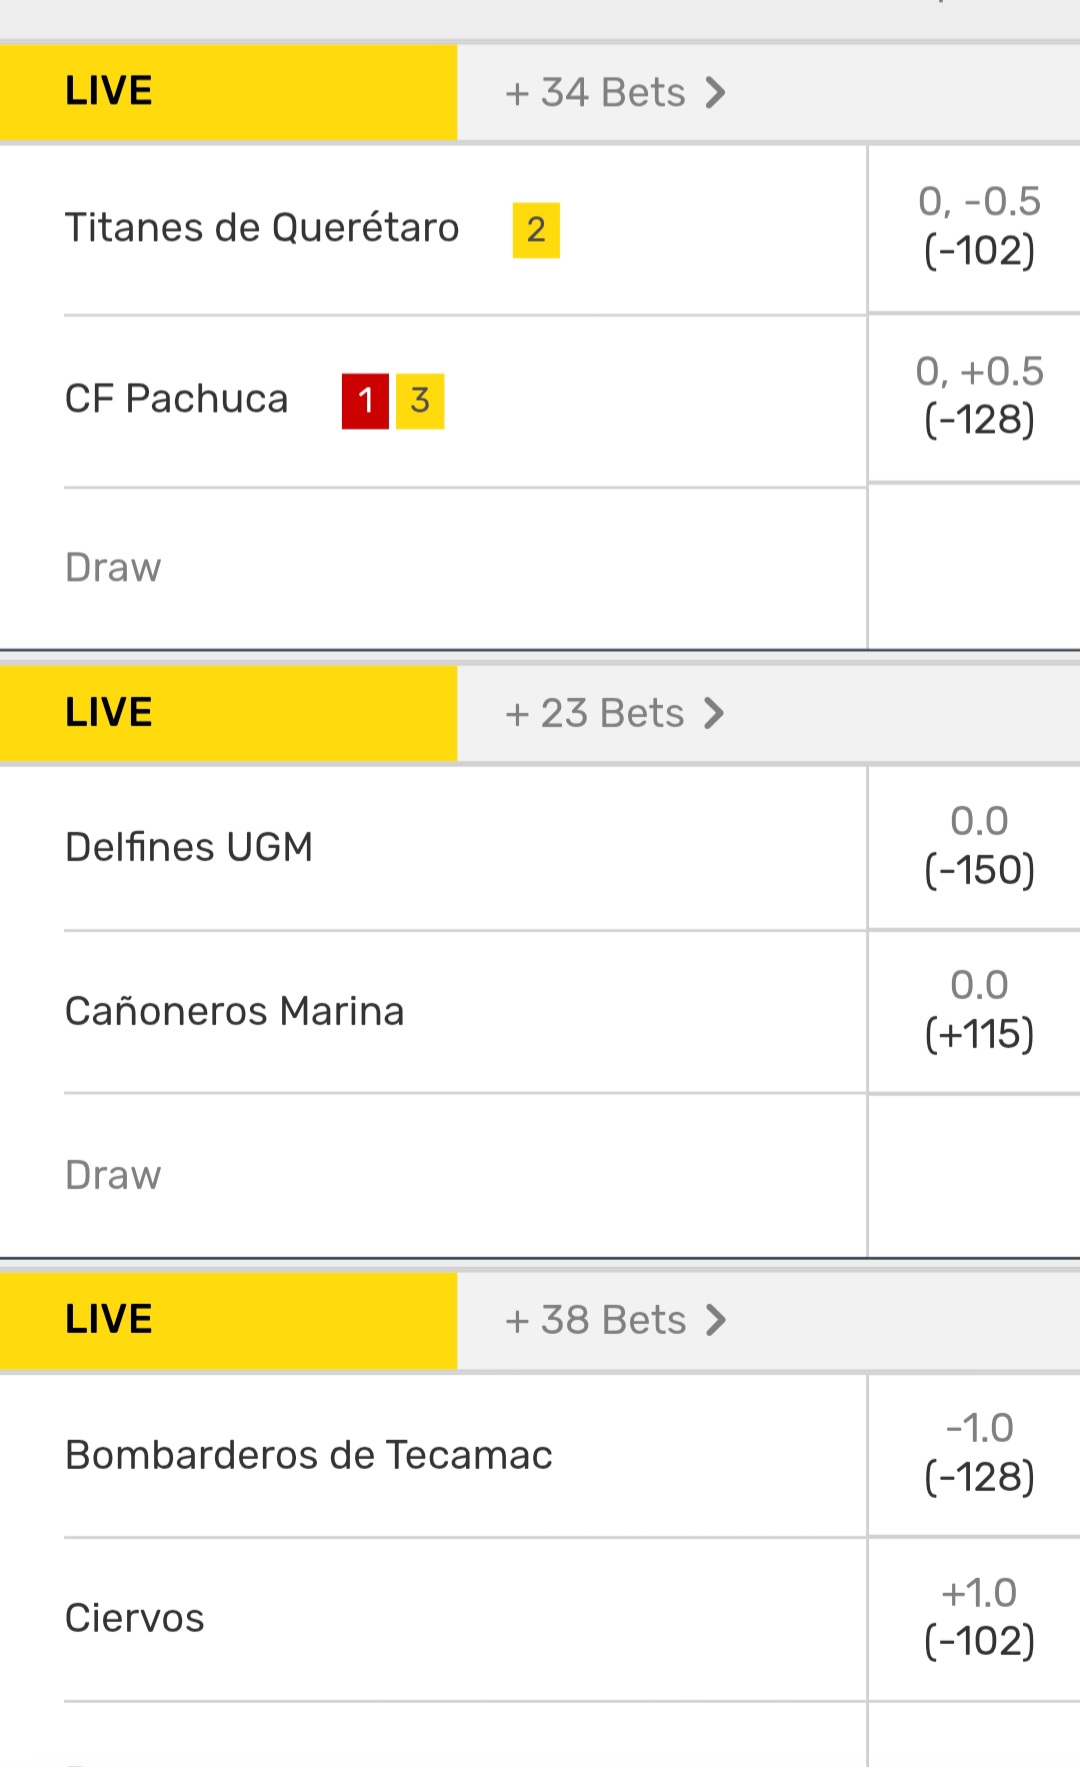This screenshot has height=1767, width=1080.
Task: Open the Titanes de Querétaro match
Action: click(x=262, y=228)
